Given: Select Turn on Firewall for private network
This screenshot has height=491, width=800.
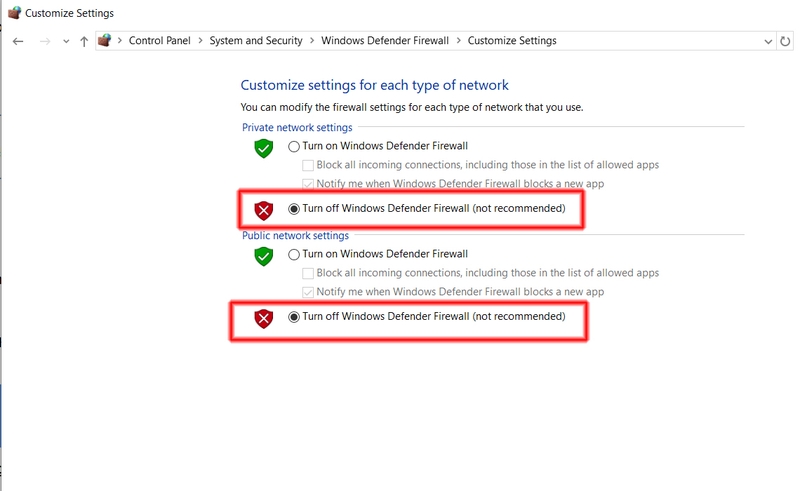Looking at the screenshot, I should coord(294,146).
